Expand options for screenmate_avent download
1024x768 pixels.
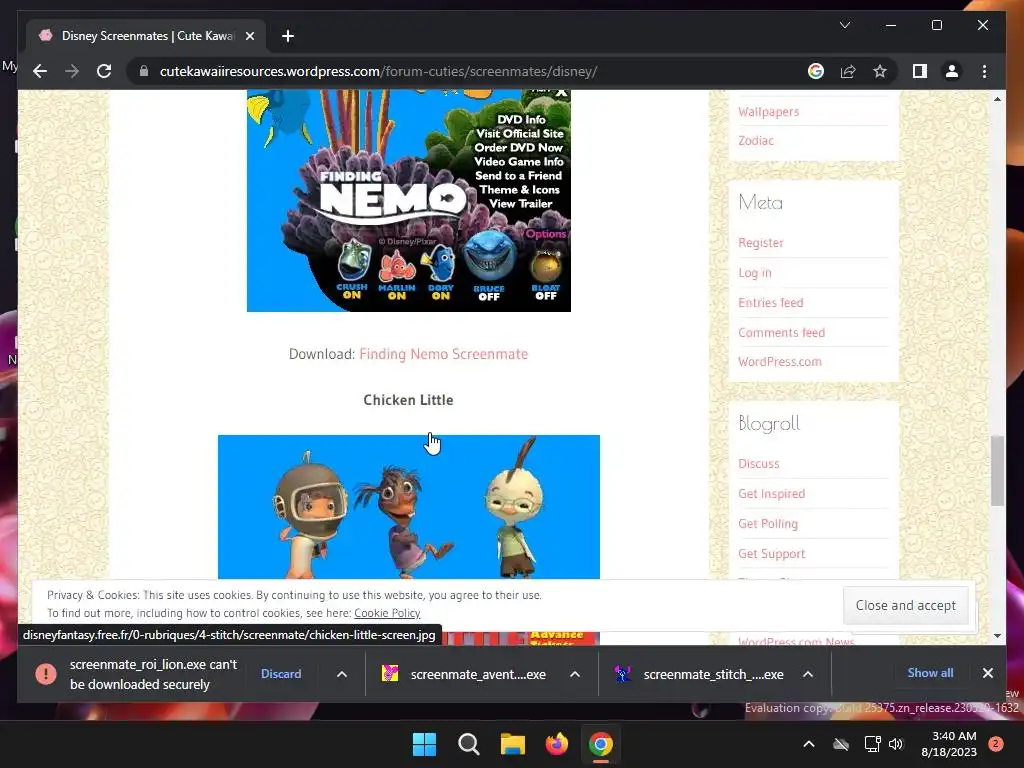click(575, 674)
